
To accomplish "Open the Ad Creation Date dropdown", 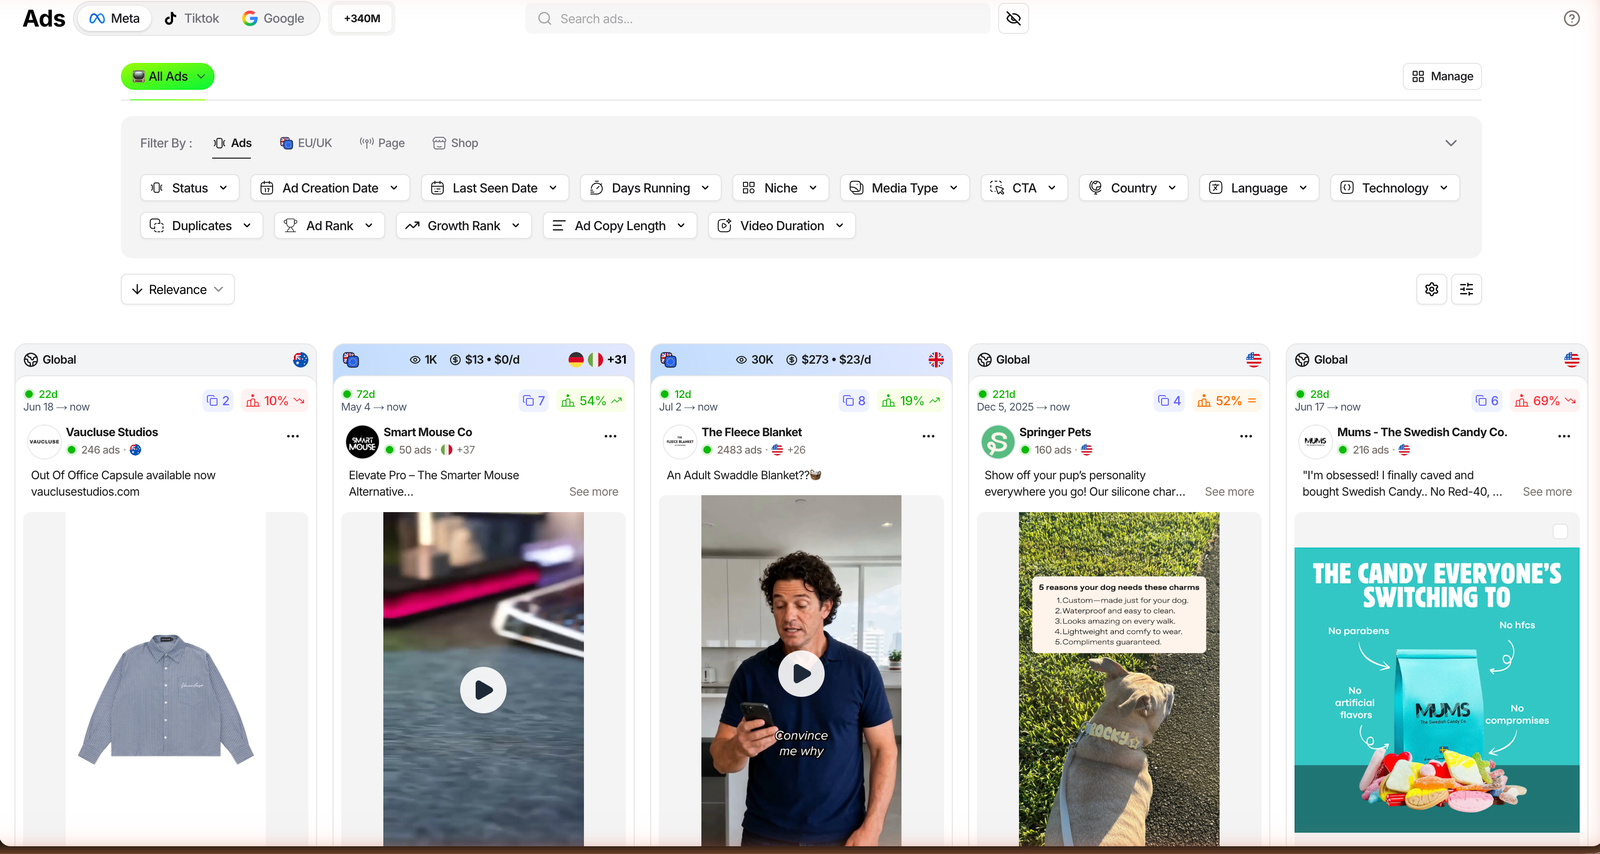I will [331, 188].
